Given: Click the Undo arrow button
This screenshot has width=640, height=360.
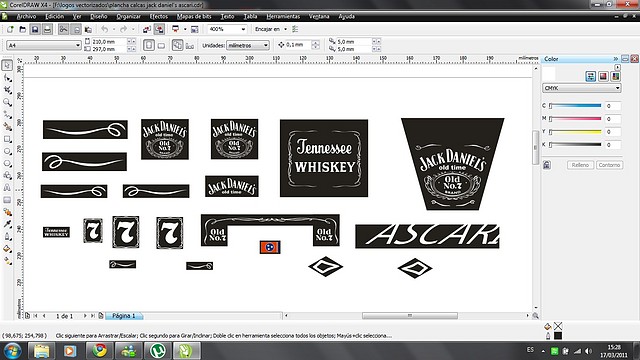Looking at the screenshot, I should [x=104, y=29].
